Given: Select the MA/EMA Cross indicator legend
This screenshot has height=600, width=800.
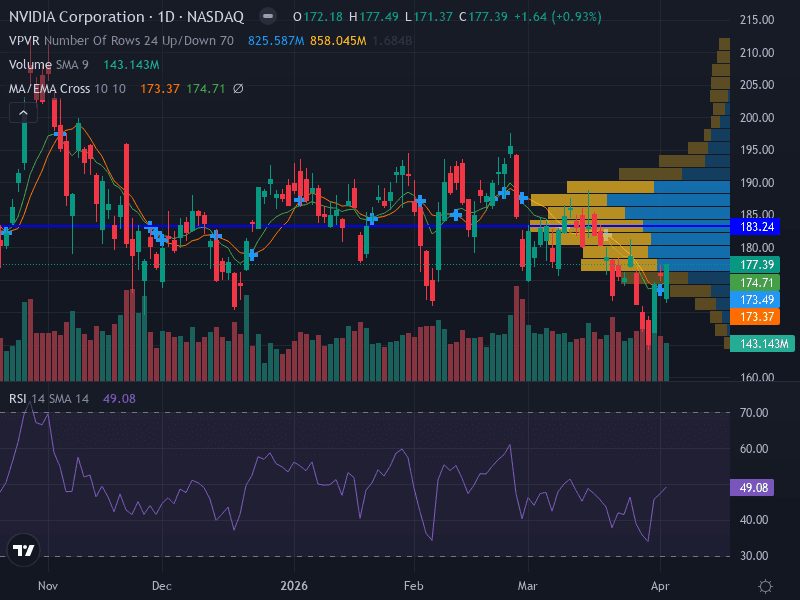Looking at the screenshot, I should (67, 89).
